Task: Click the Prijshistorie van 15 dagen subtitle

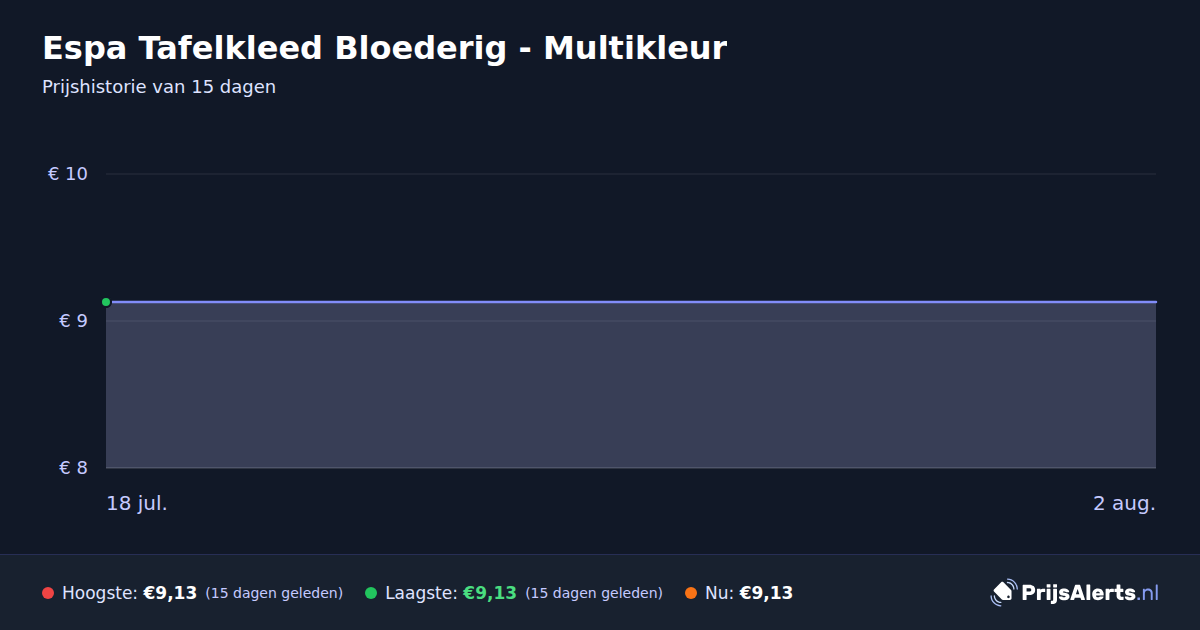Action: pos(159,87)
